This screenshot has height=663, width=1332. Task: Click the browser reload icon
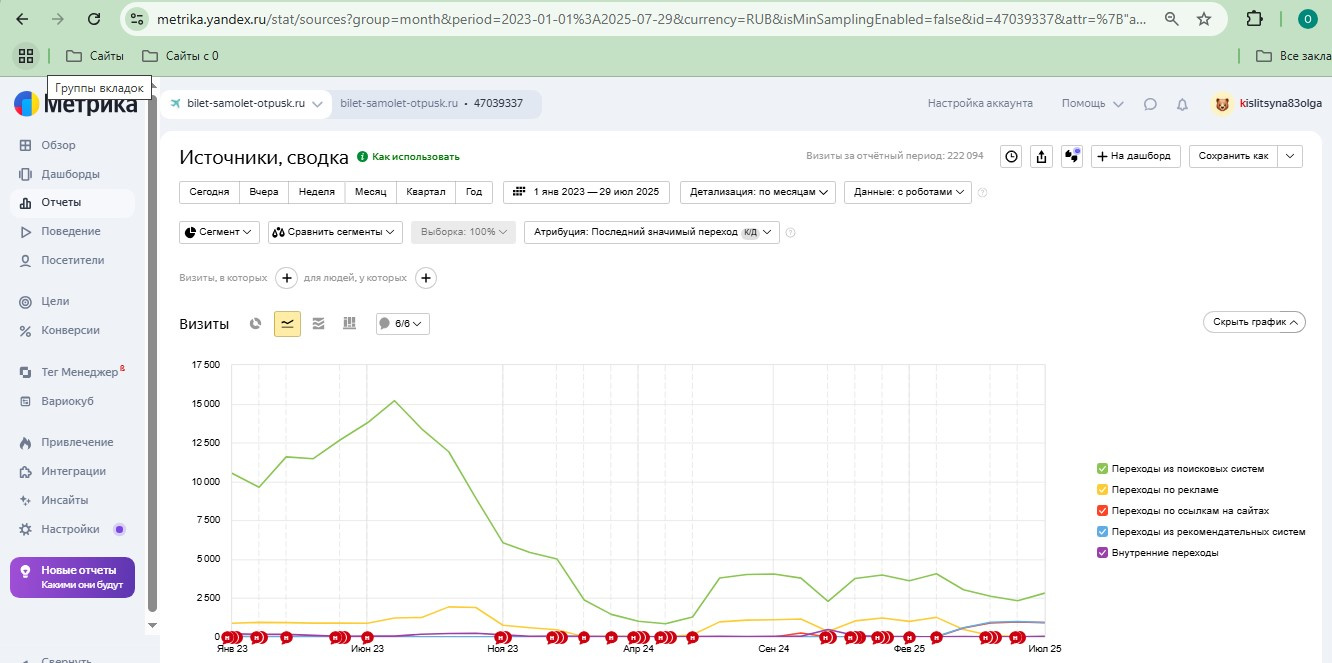[93, 19]
